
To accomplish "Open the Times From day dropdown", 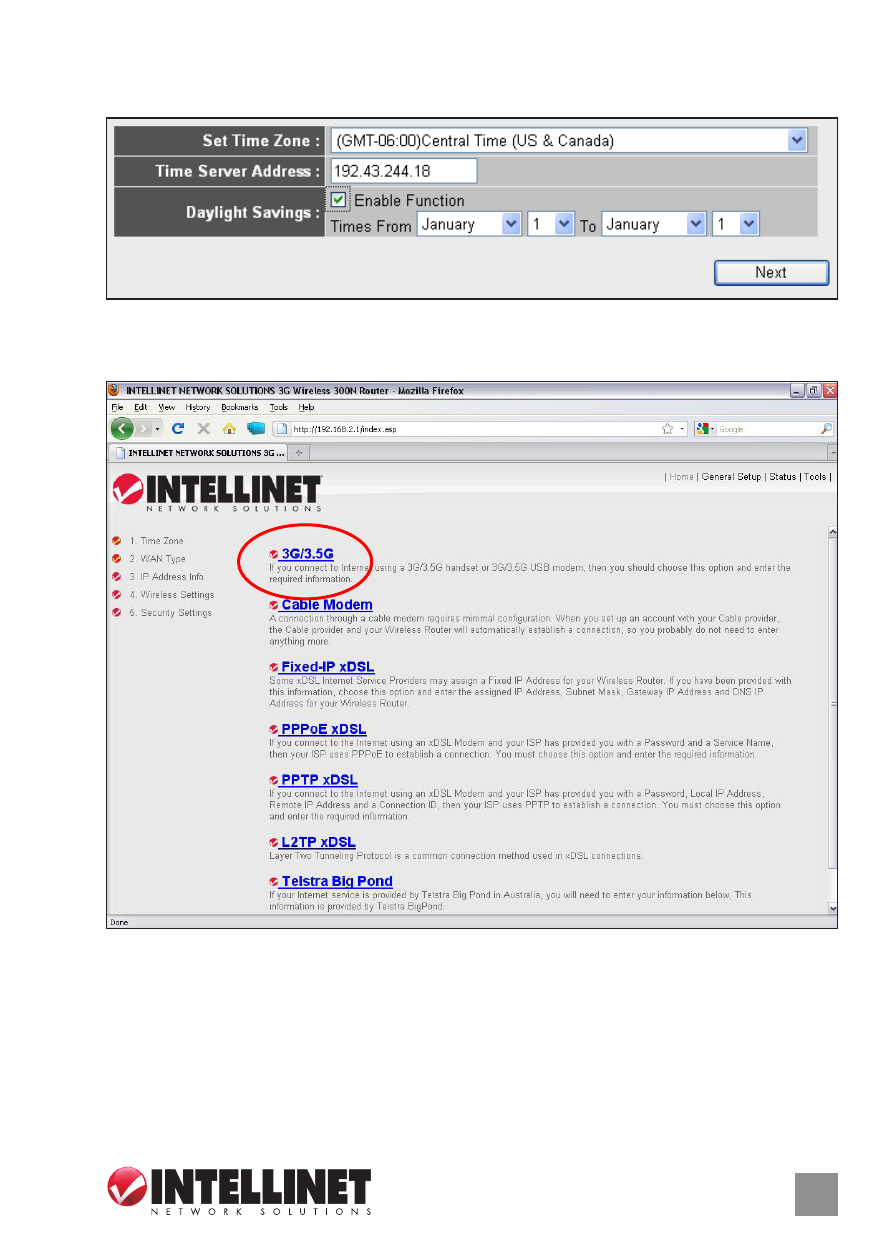I will 550,224.
